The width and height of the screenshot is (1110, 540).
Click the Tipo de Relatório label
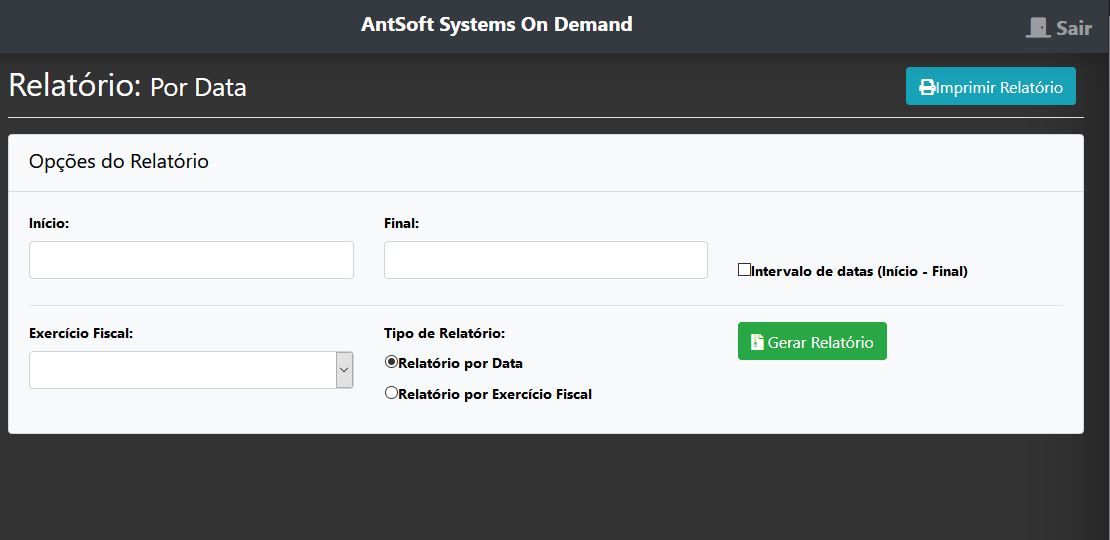(444, 334)
